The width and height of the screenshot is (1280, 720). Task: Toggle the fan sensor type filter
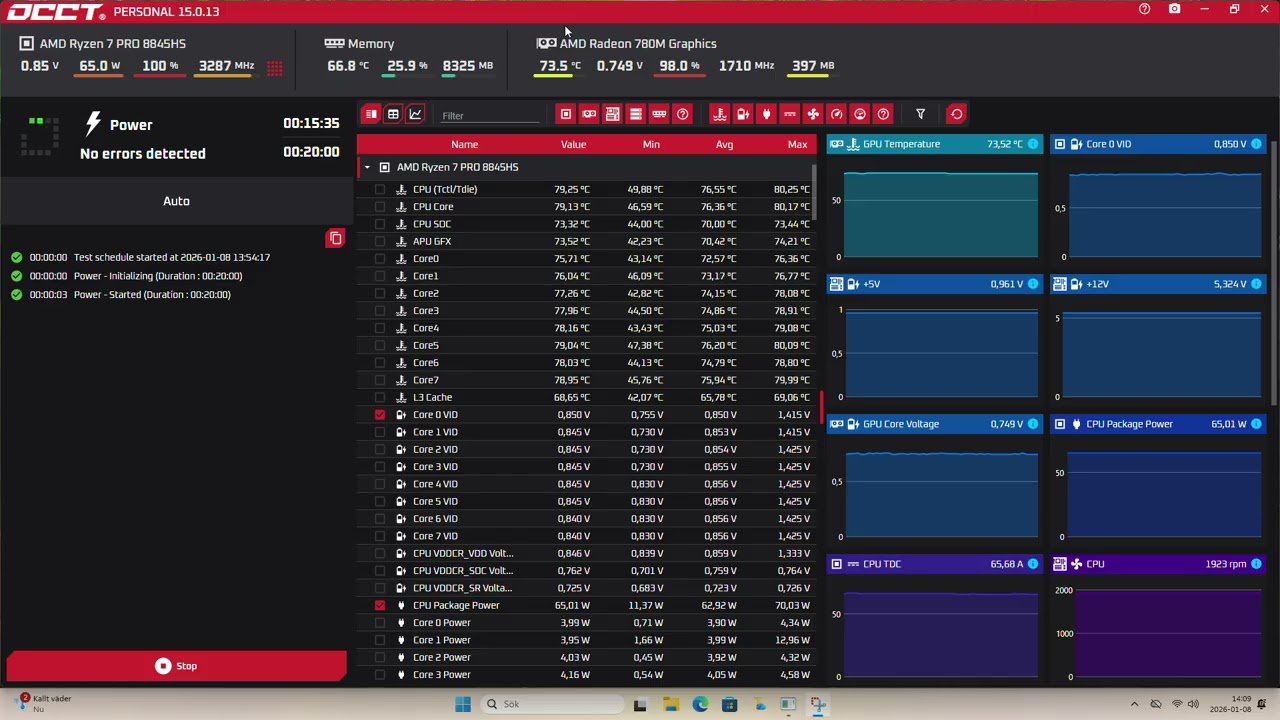pyautogui.click(x=813, y=114)
